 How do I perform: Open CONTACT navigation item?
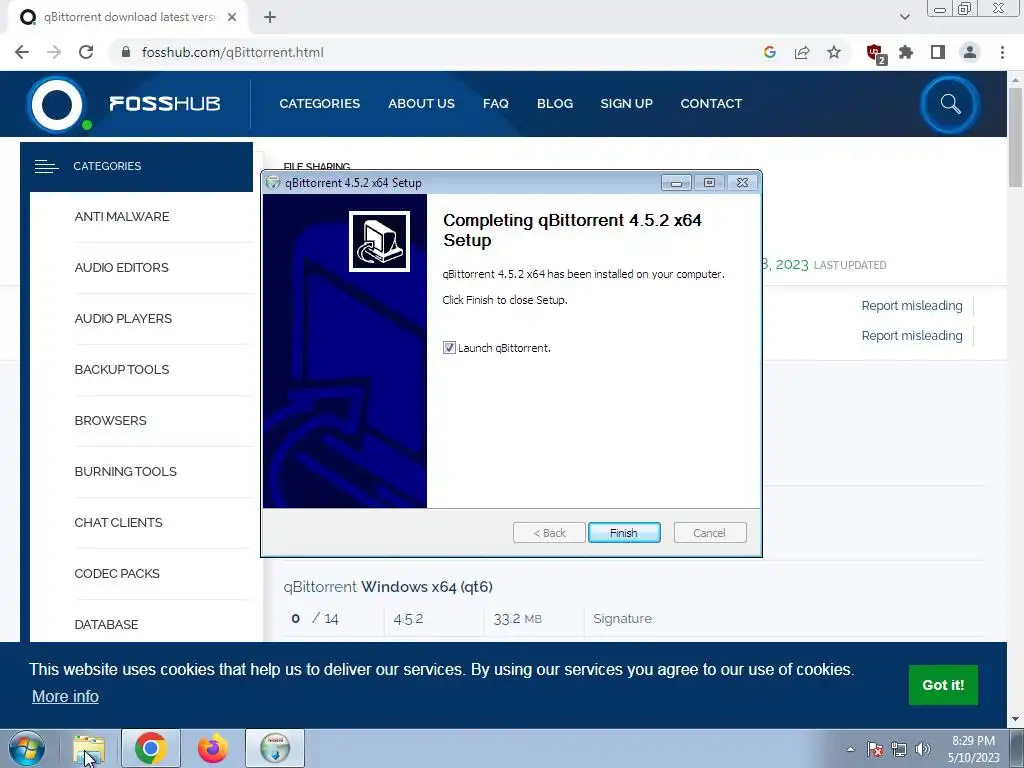(711, 104)
